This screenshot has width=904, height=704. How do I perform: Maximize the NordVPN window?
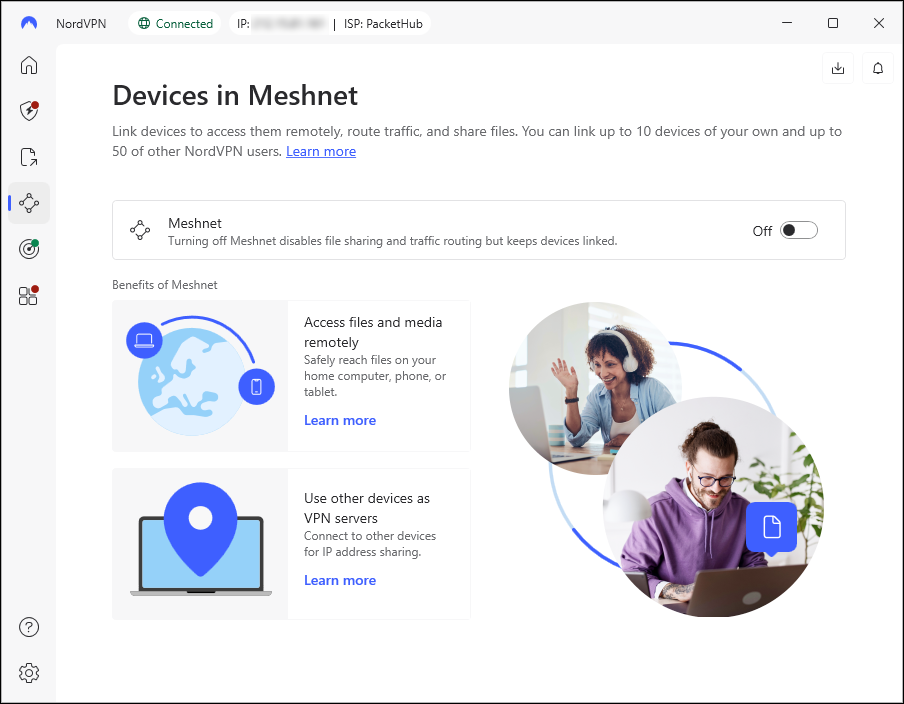(x=833, y=23)
